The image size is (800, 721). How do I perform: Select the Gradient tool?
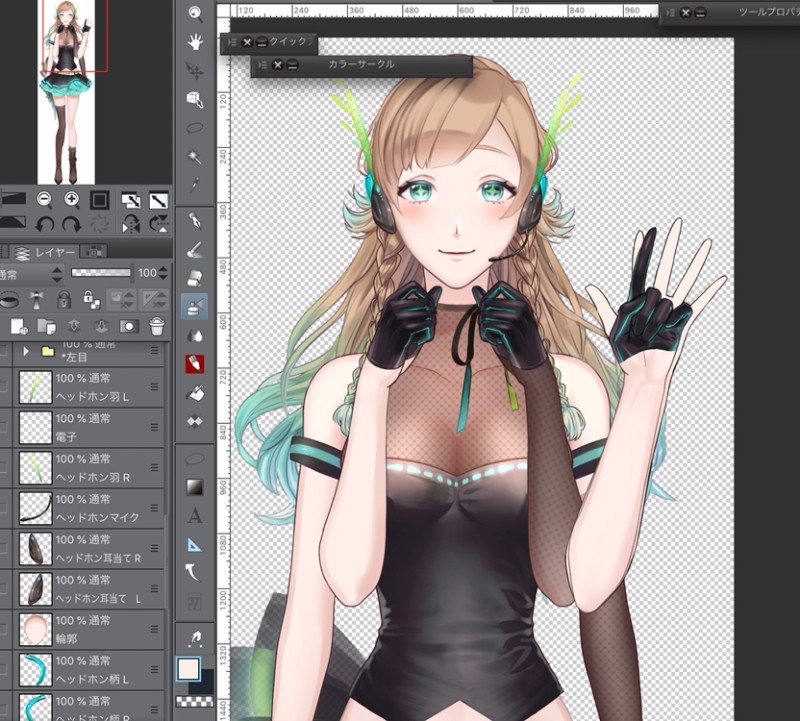(x=194, y=487)
